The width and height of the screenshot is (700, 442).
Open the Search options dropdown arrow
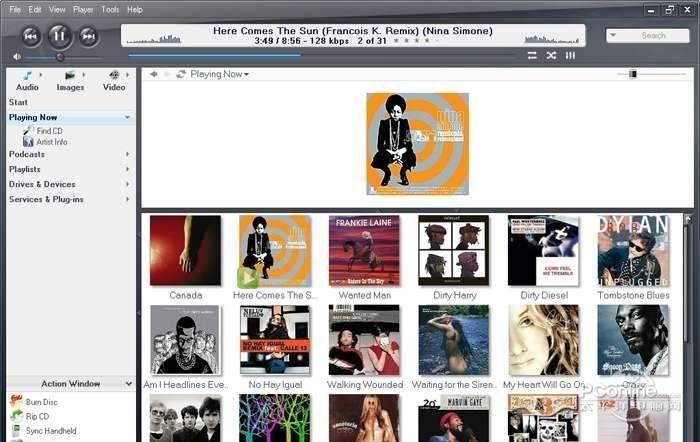click(x=613, y=35)
